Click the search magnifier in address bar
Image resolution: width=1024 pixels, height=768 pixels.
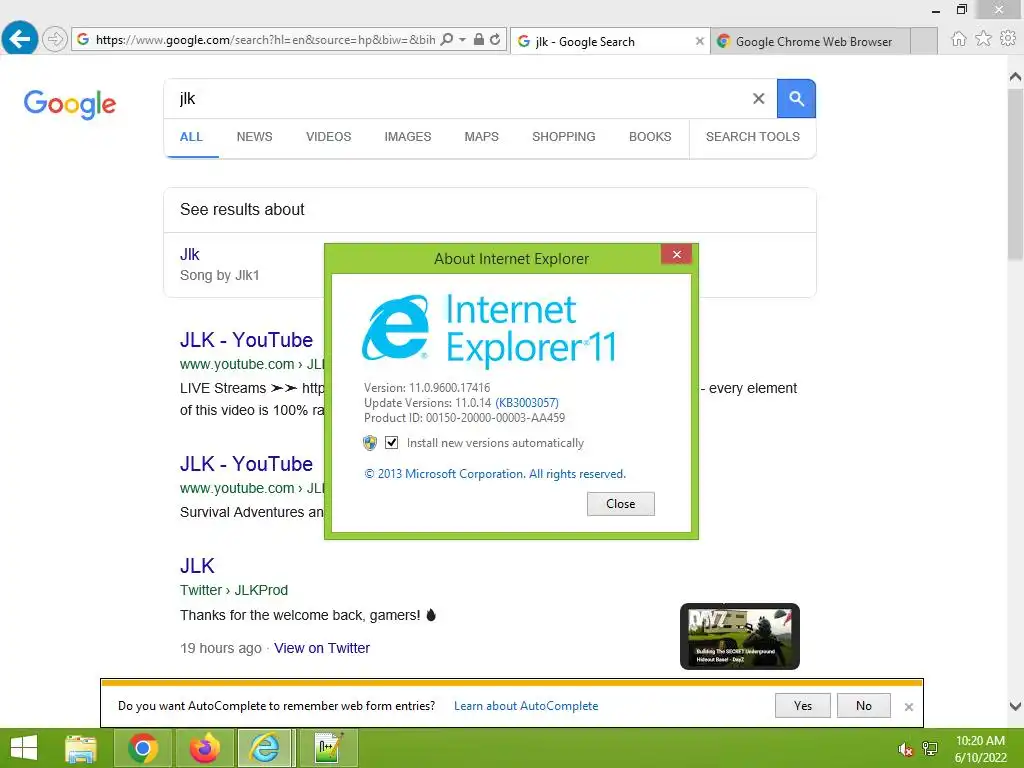pyautogui.click(x=447, y=39)
